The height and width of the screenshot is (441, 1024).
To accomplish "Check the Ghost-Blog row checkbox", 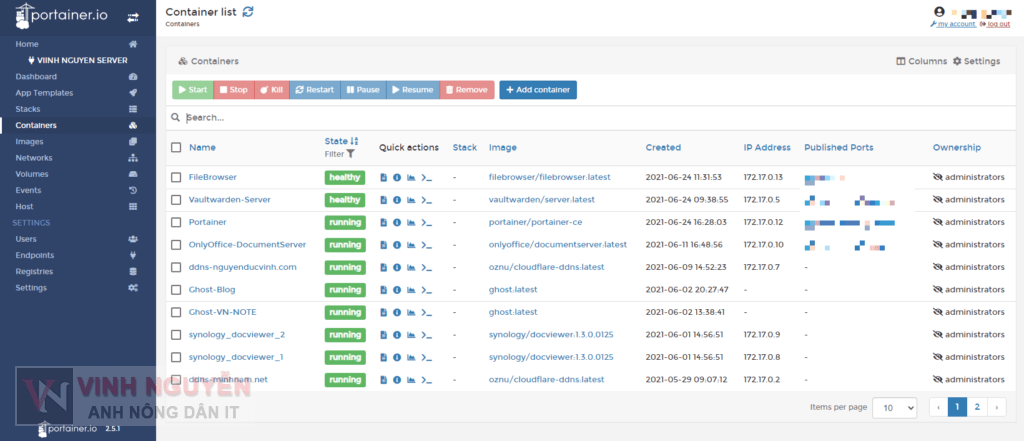I will (176, 290).
